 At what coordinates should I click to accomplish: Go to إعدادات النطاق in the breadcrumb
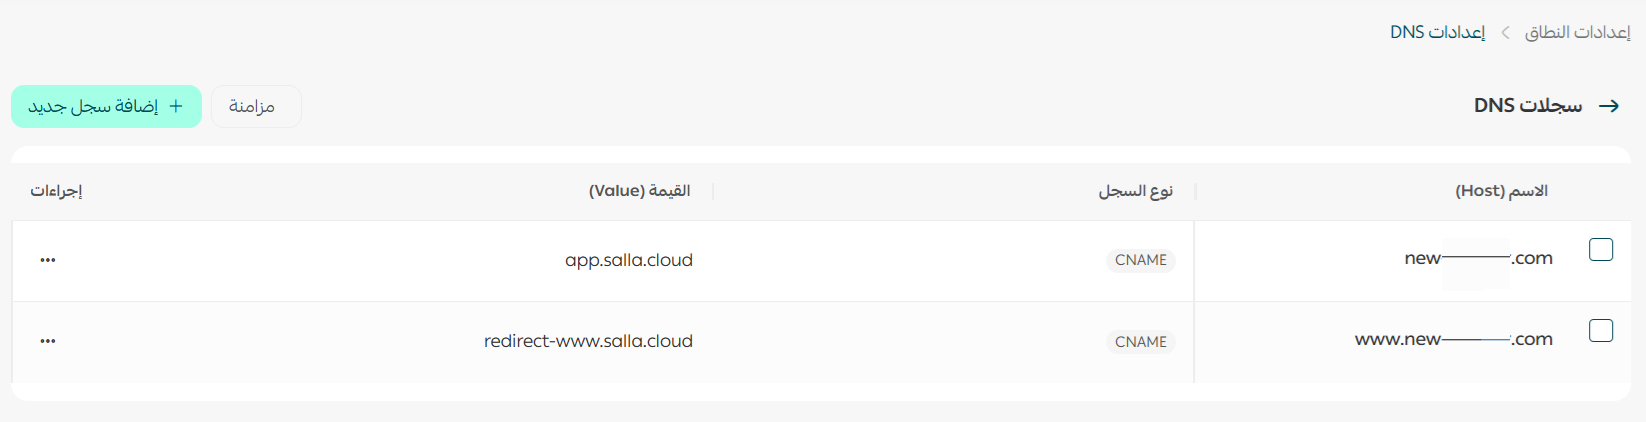tap(1577, 33)
